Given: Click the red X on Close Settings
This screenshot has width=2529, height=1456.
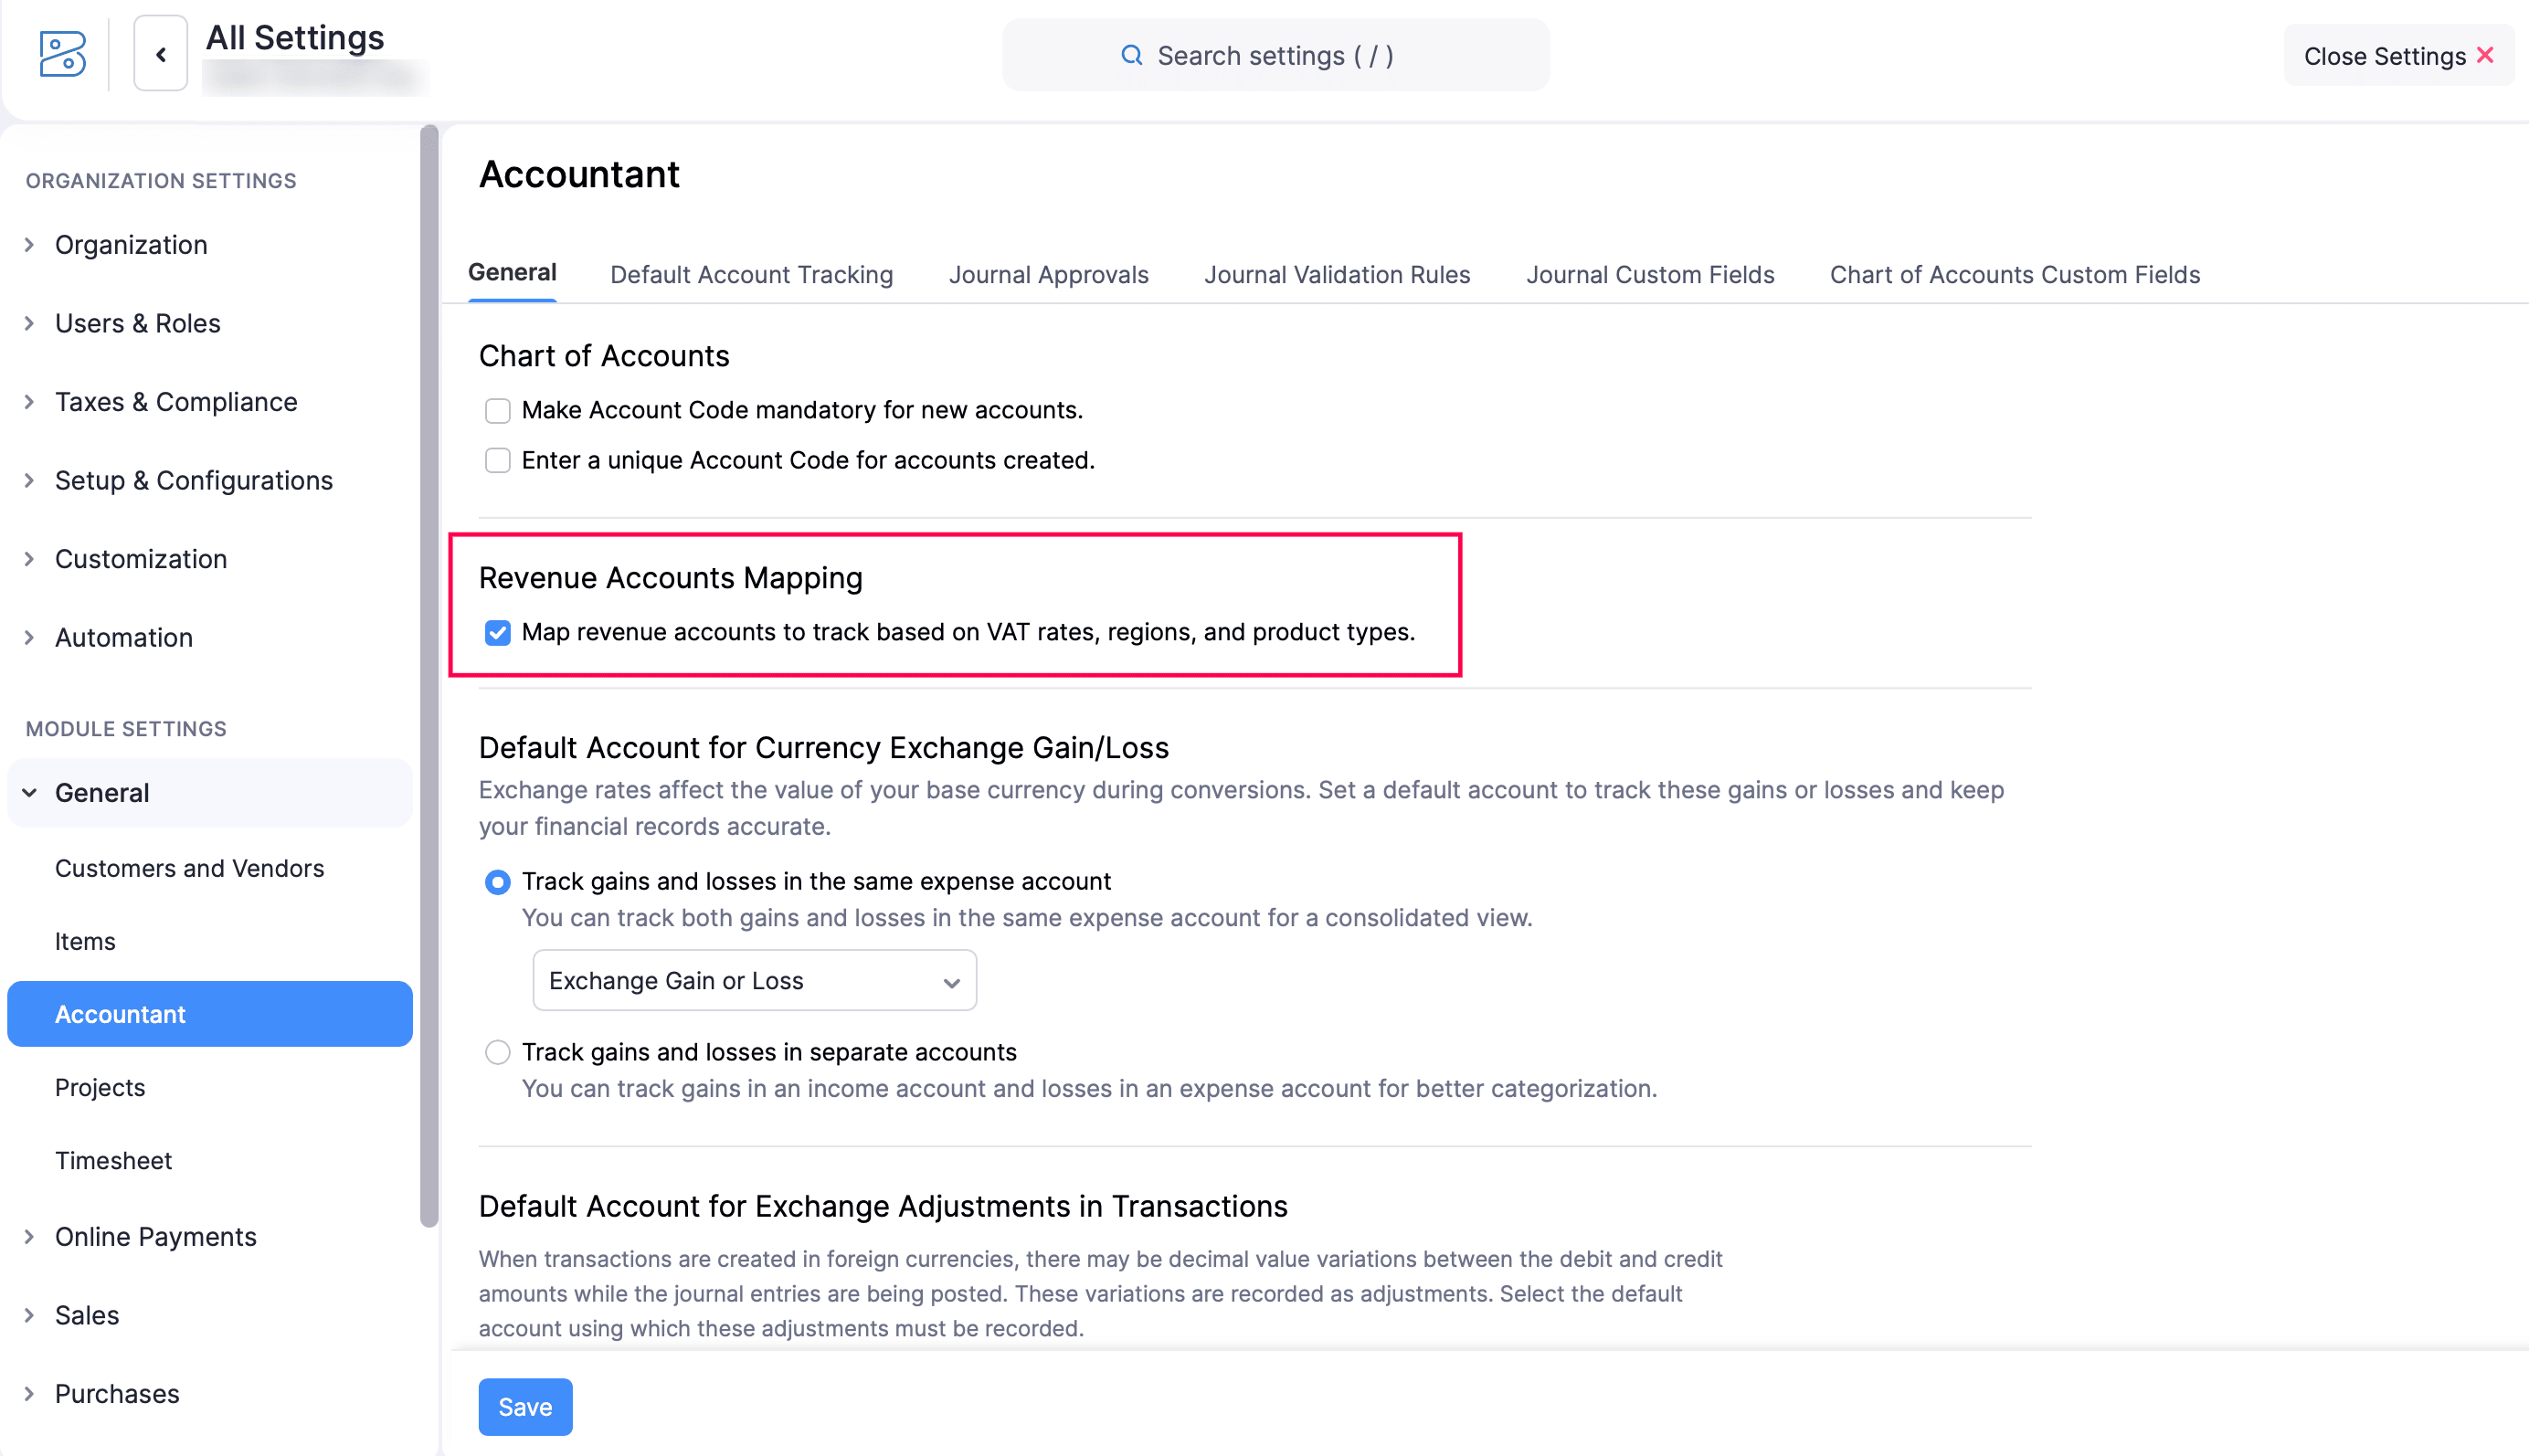Looking at the screenshot, I should [2487, 55].
